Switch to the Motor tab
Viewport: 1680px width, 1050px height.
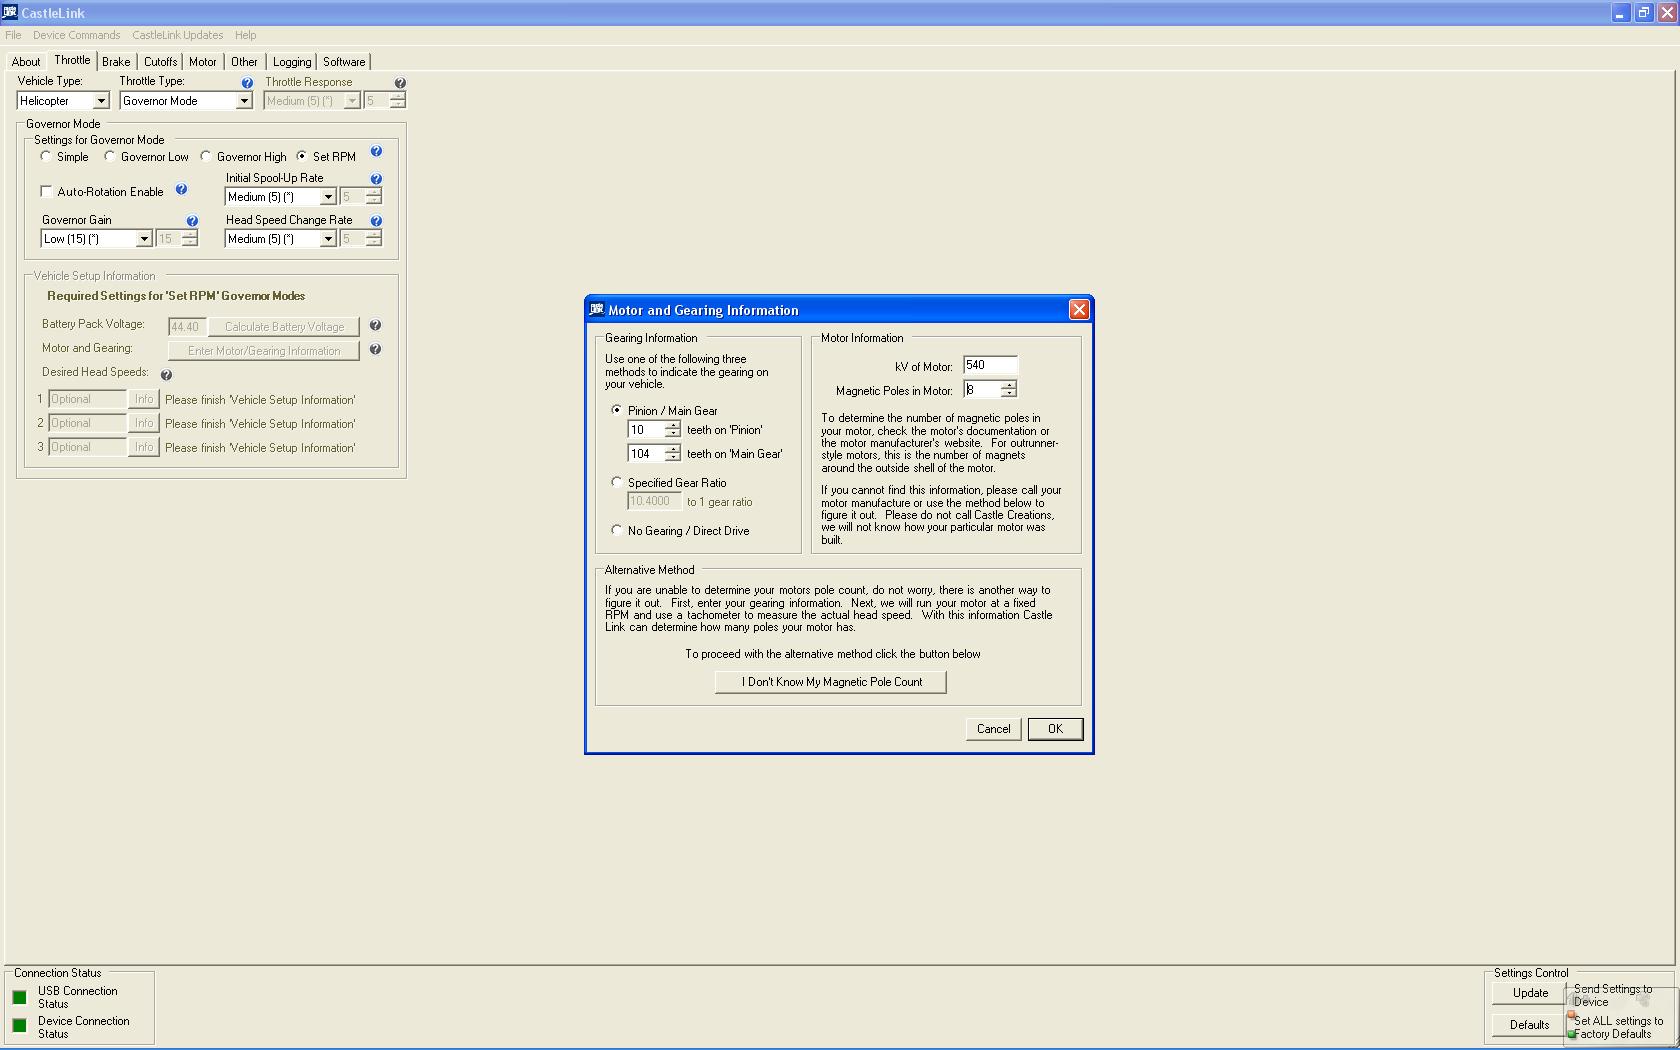point(203,62)
